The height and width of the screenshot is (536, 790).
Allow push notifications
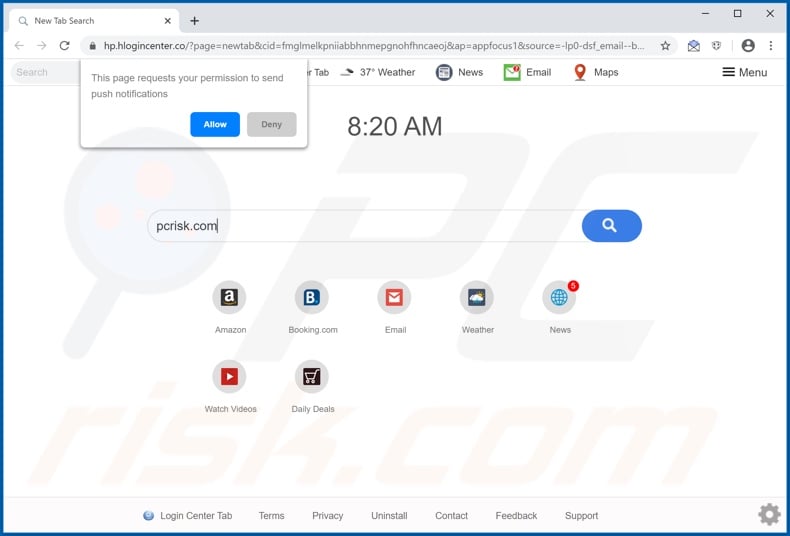[x=215, y=124]
